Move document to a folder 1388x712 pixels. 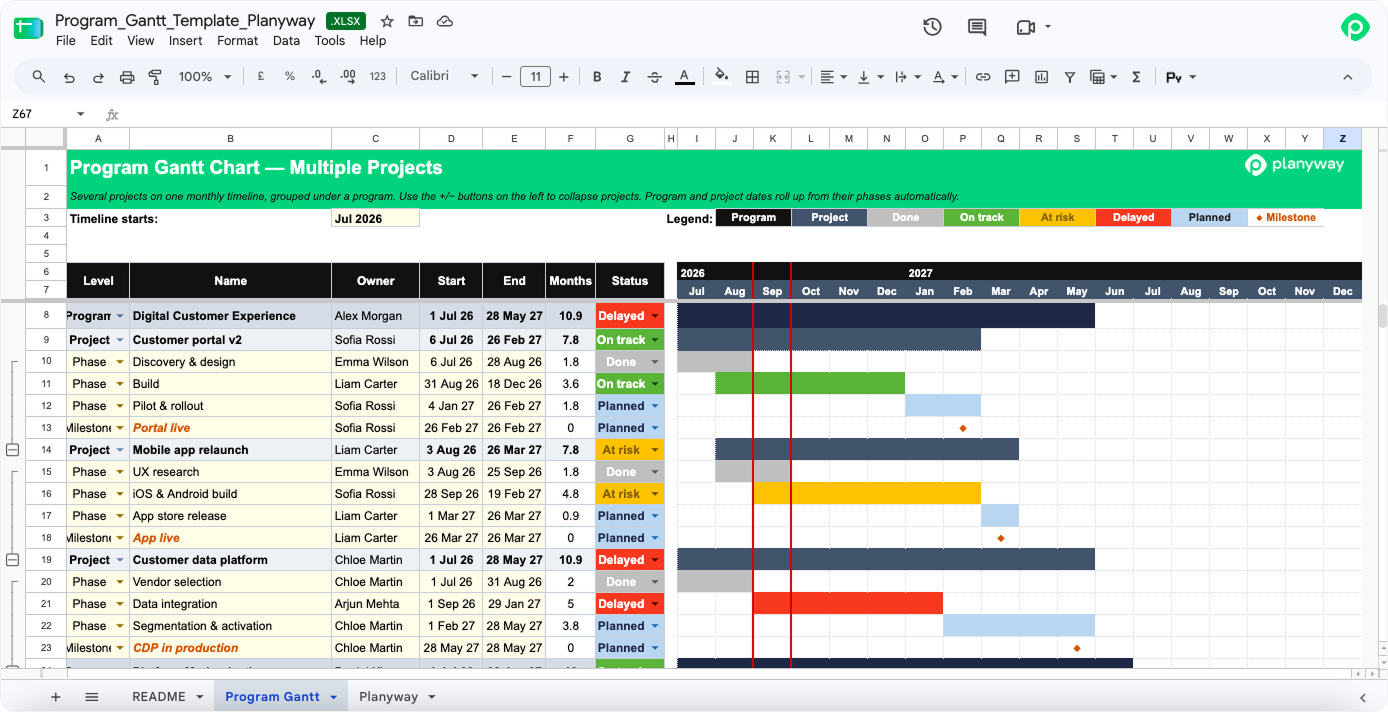pos(416,21)
